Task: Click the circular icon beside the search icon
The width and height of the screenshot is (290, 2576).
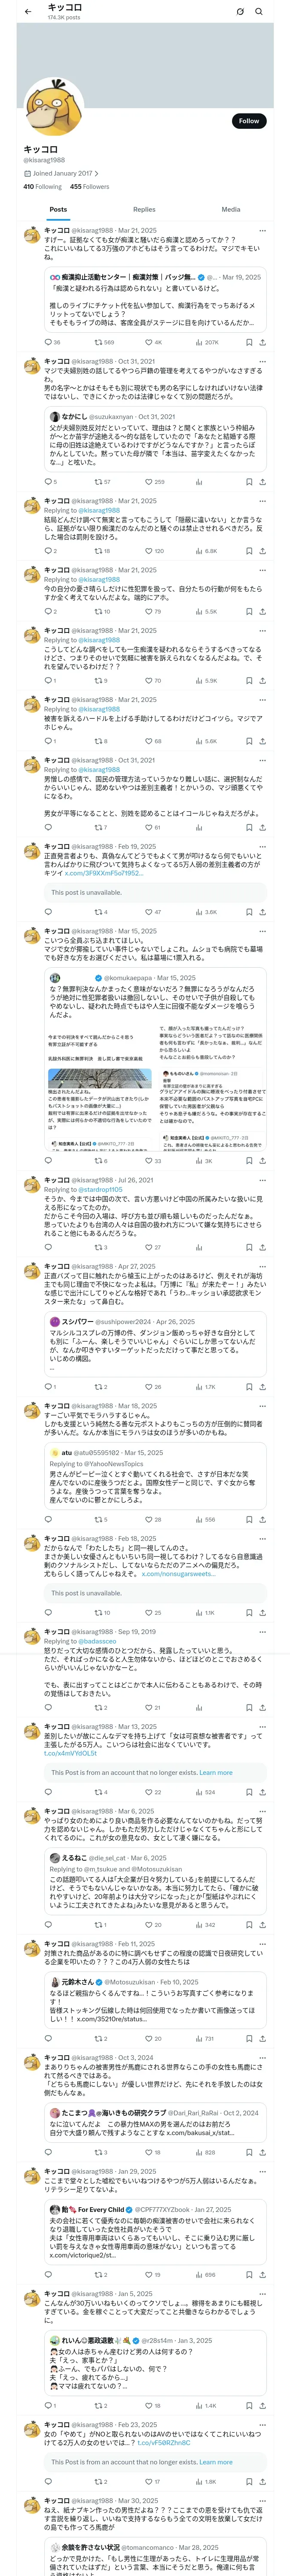Action: tap(240, 12)
